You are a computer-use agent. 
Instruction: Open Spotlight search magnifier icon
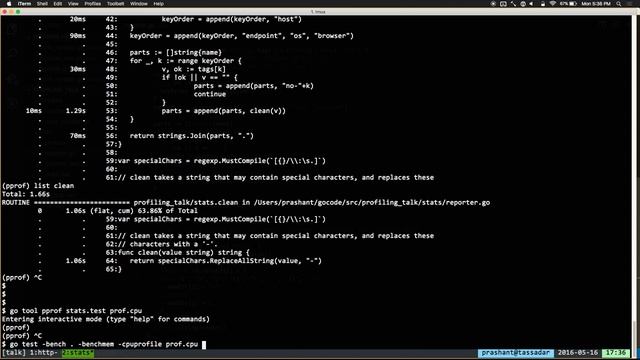click(x=619, y=4)
